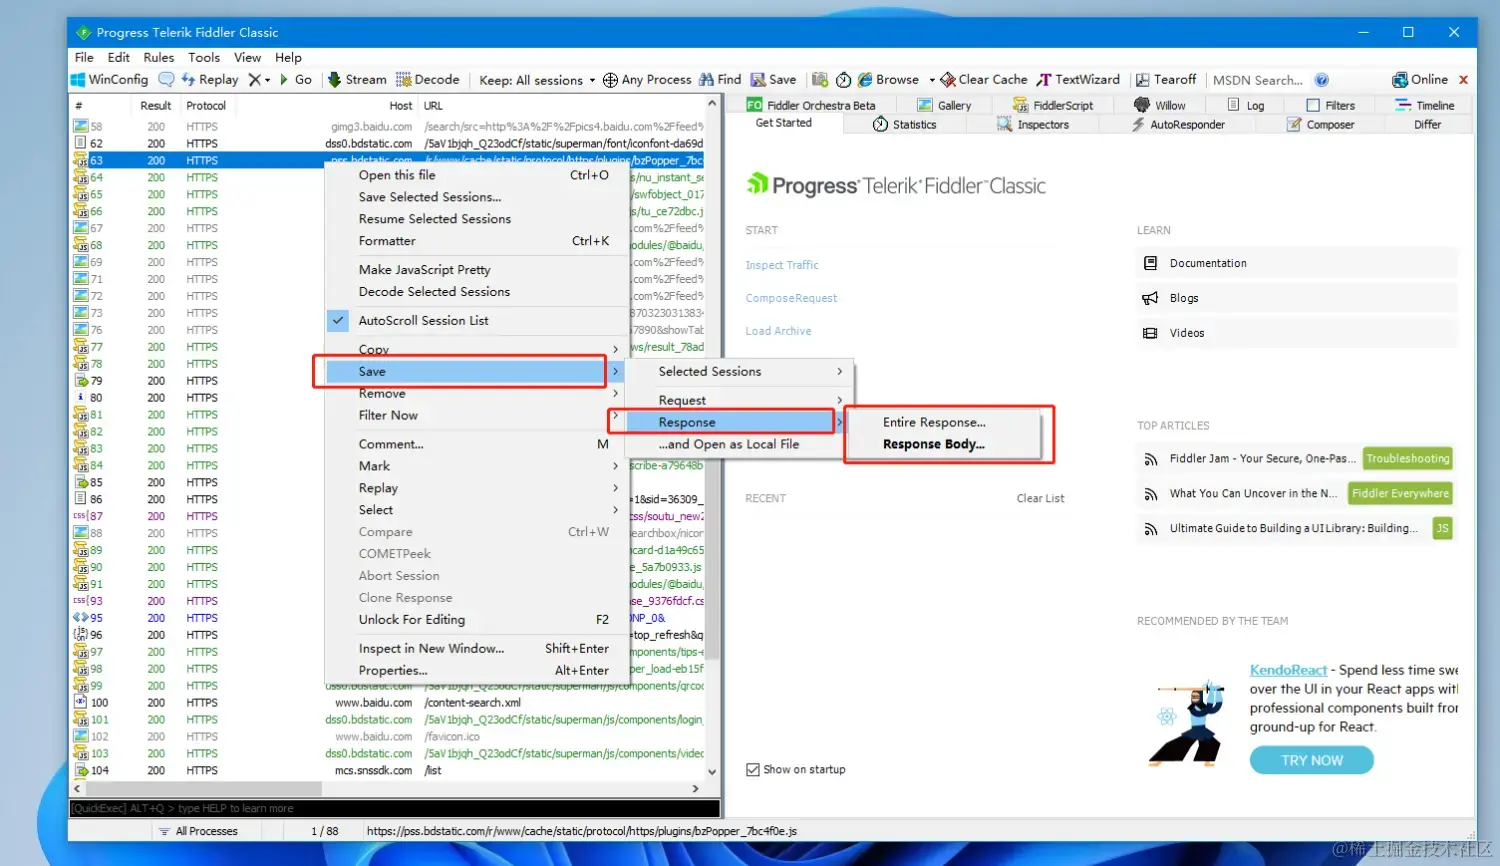Click the Fiddler Everywhere article tag
Screen dimensions: 1500x866
1400,494
